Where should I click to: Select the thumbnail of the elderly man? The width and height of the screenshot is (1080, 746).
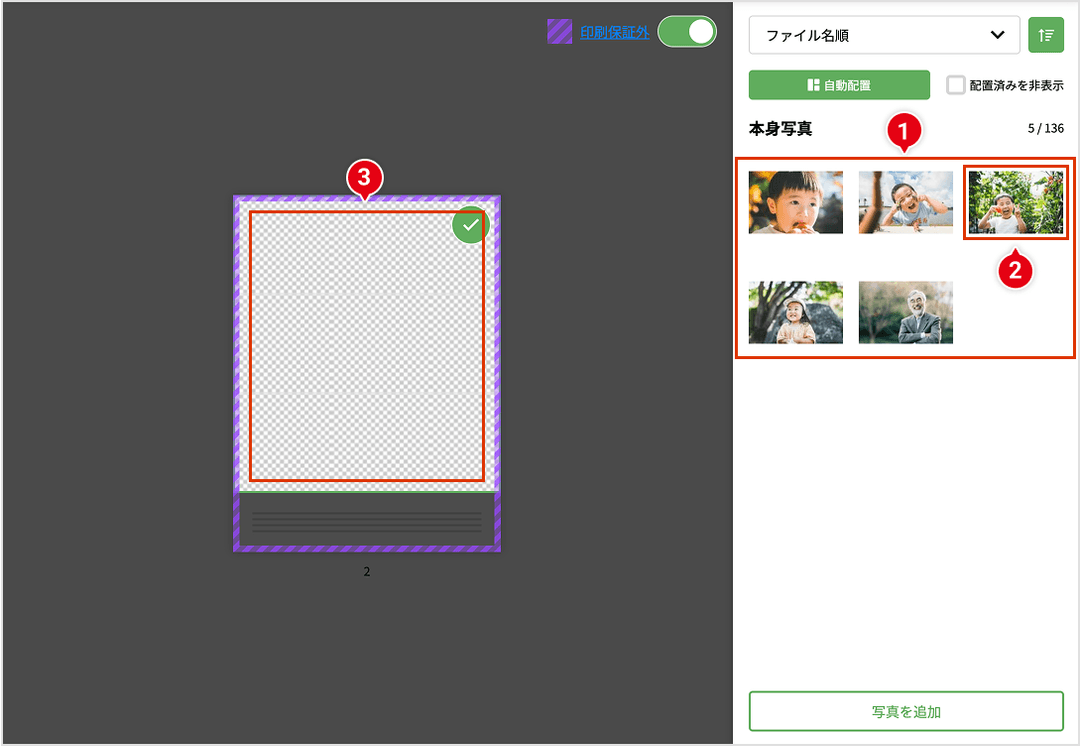pos(905,312)
